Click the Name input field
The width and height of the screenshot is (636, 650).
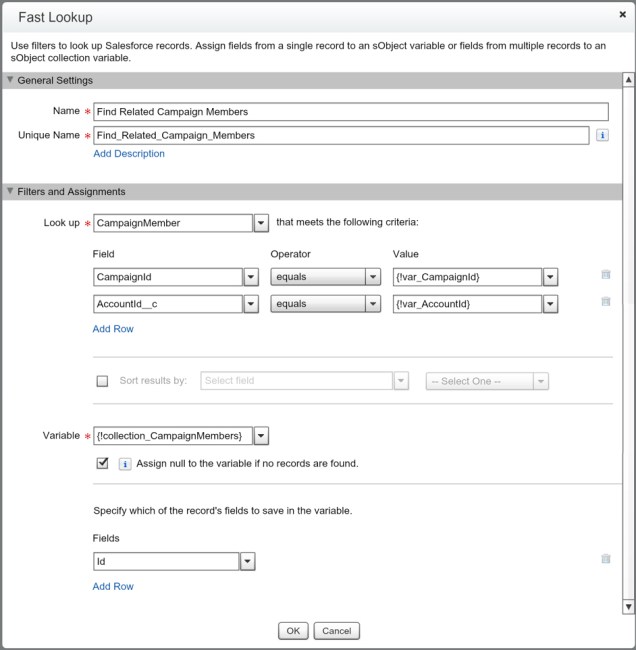(x=351, y=112)
